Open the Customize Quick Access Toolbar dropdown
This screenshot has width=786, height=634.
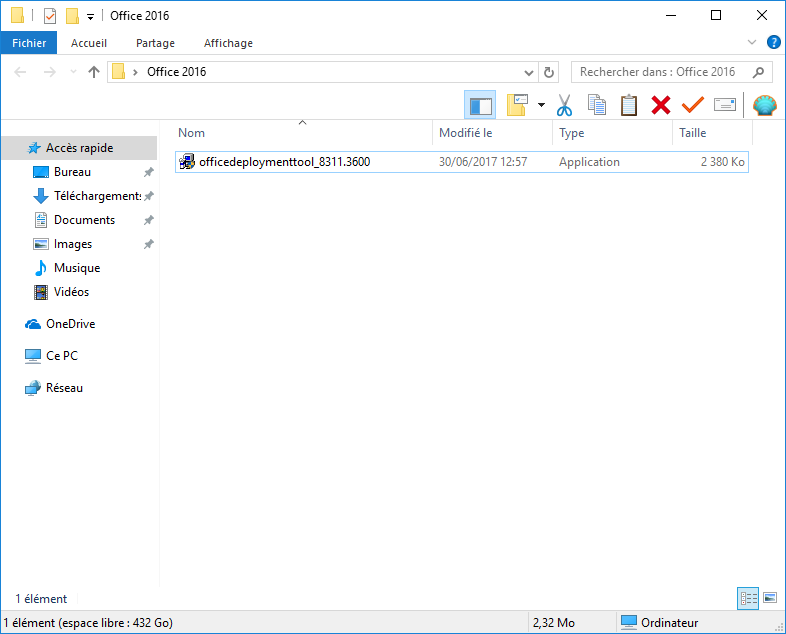[x=90, y=17]
